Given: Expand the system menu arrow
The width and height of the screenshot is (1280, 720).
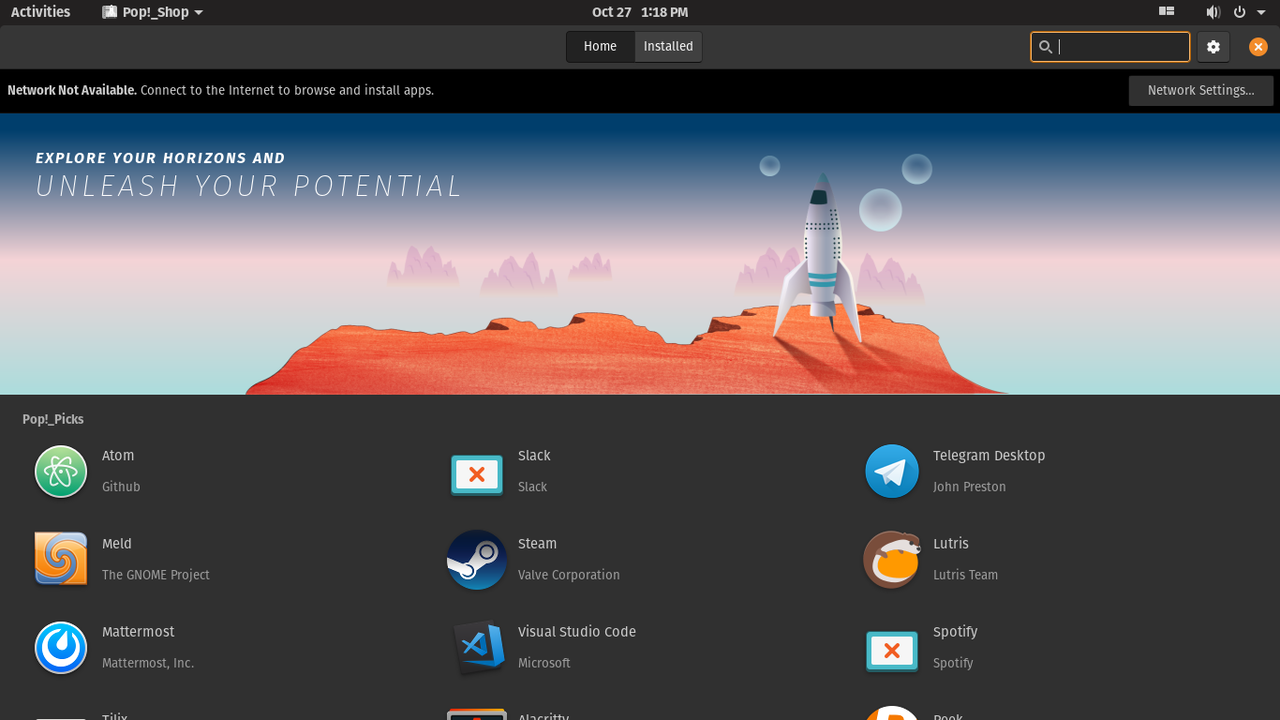Looking at the screenshot, I should [x=1262, y=12].
